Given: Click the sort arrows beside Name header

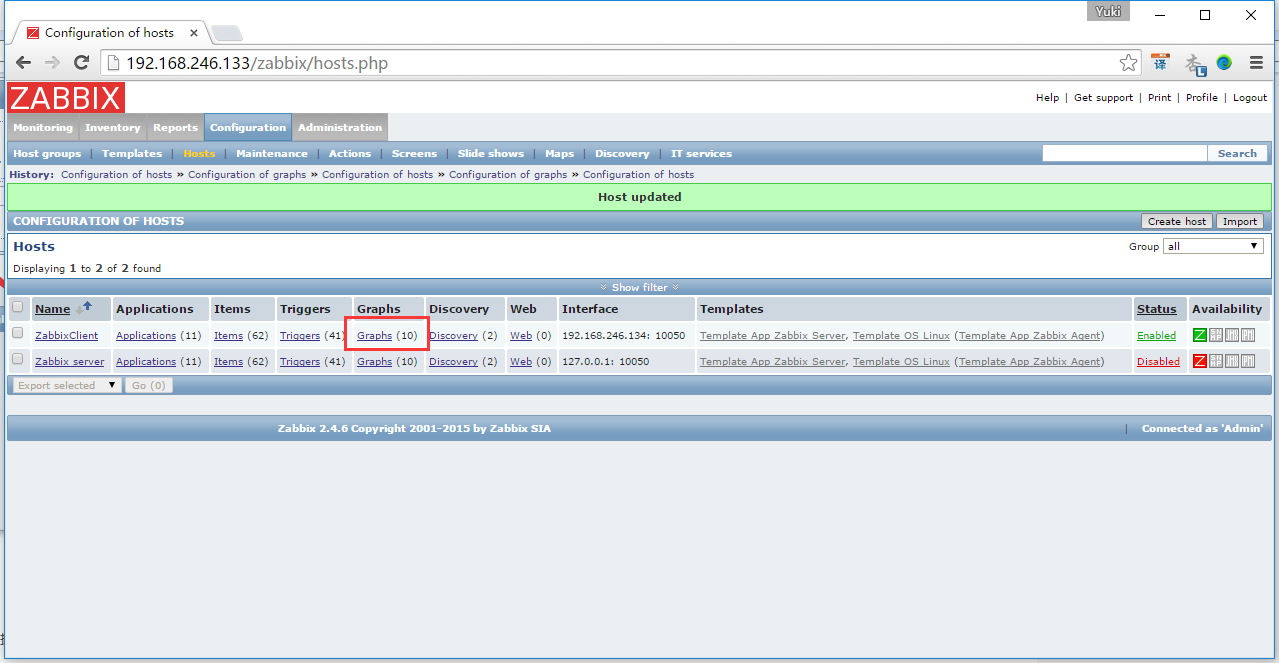Looking at the screenshot, I should 84,308.
